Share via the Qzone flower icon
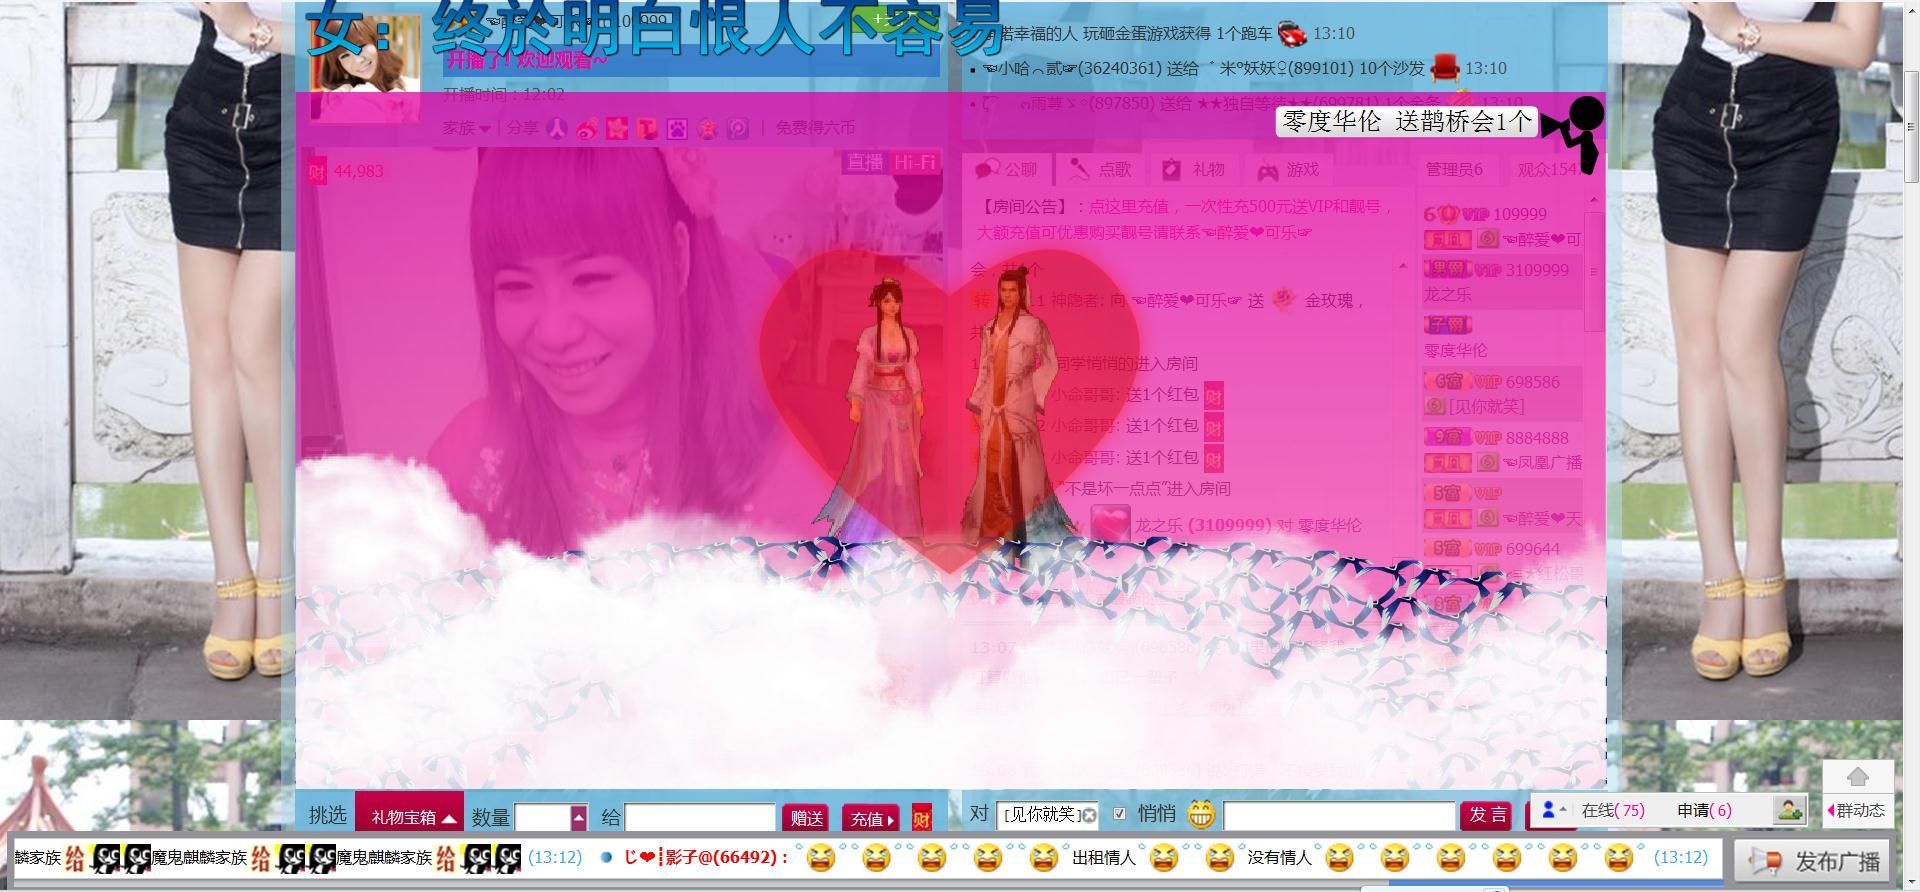Viewport: 1920px width, 892px height. coord(617,128)
